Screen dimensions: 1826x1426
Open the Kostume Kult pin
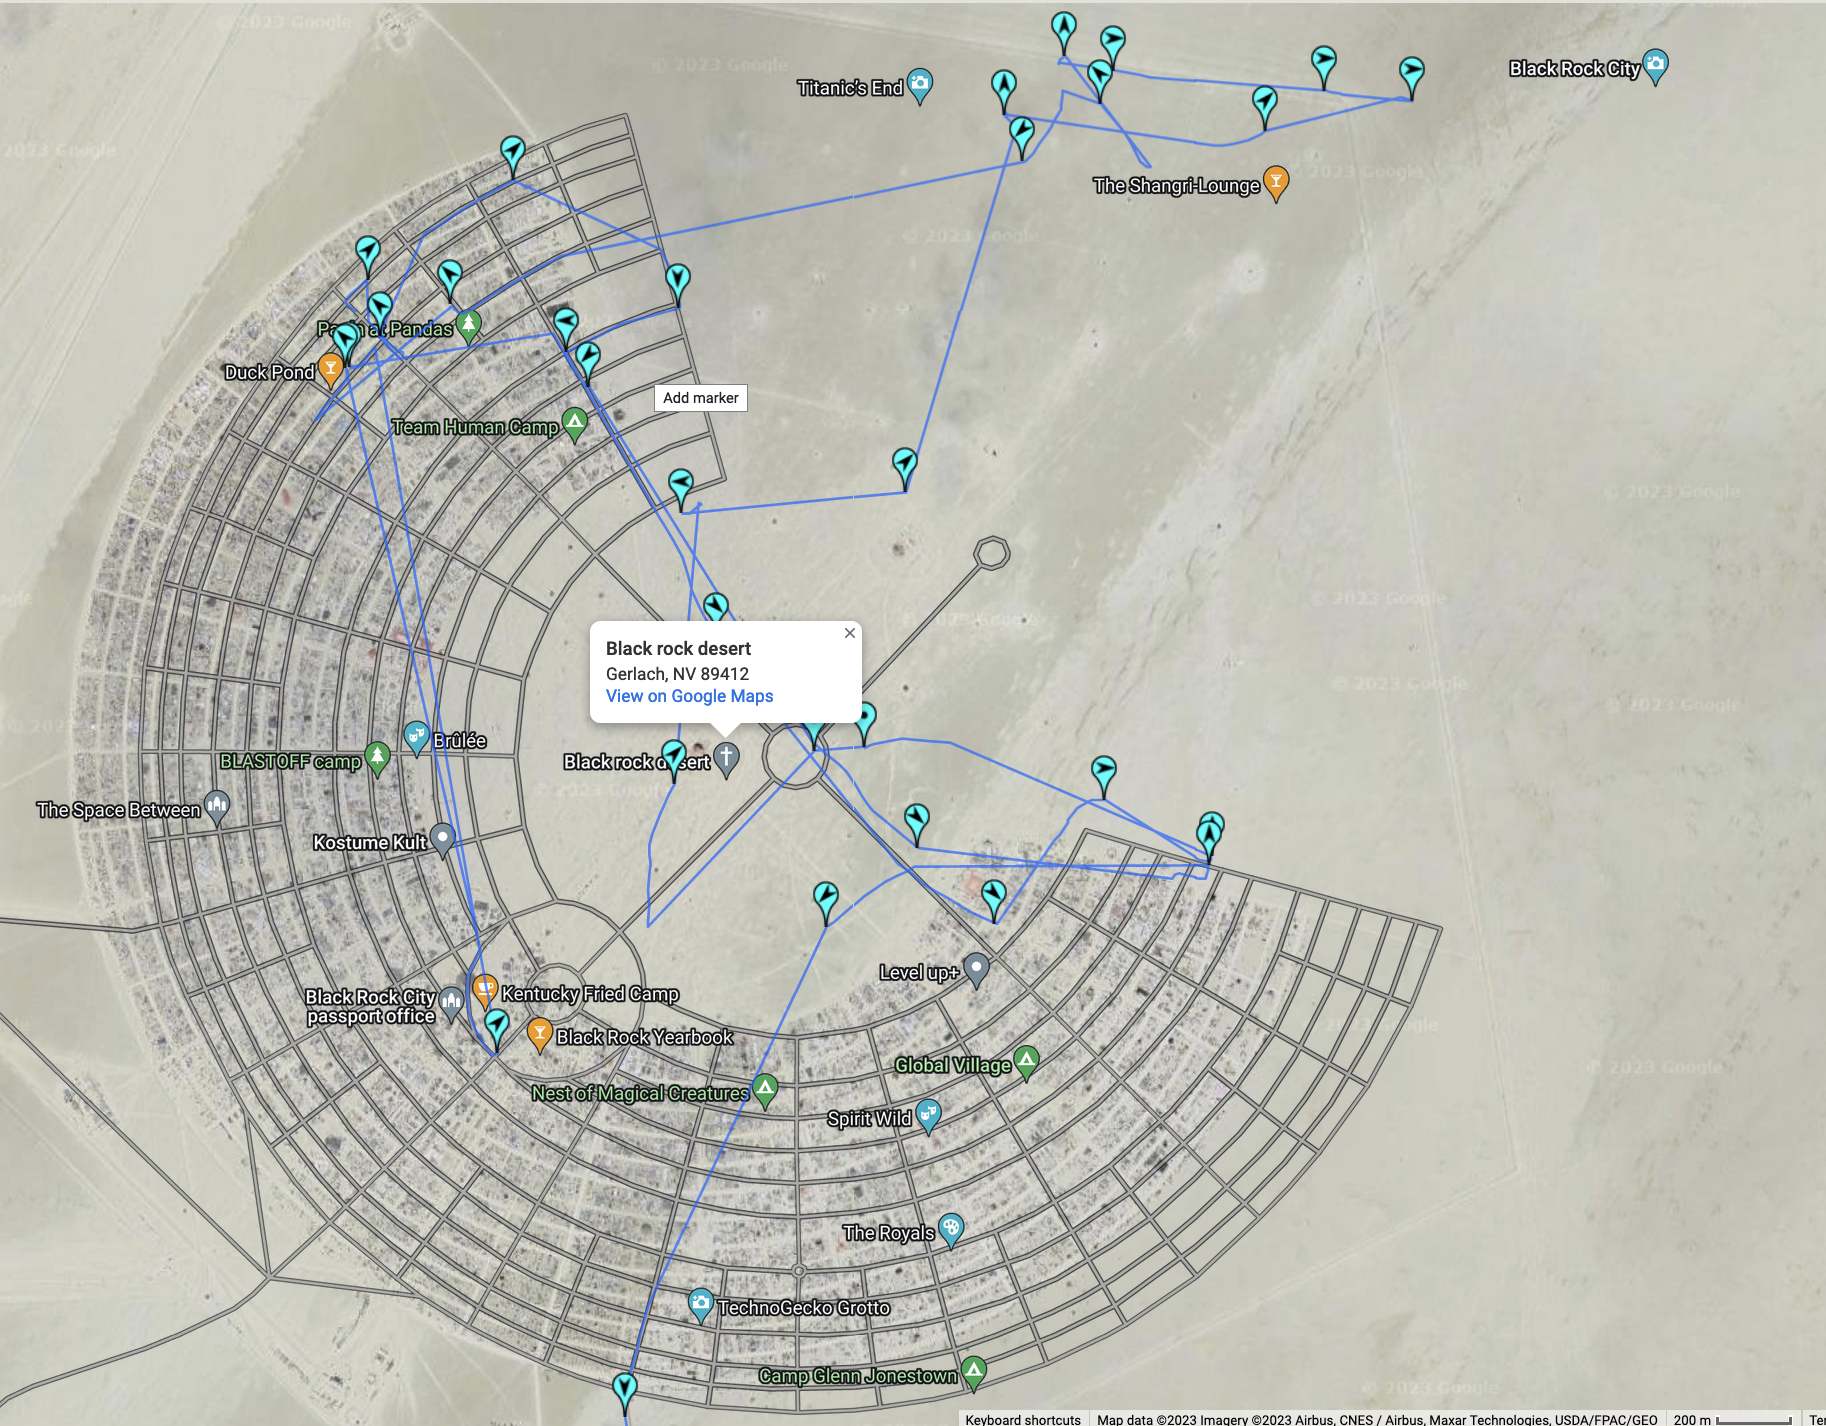click(442, 840)
